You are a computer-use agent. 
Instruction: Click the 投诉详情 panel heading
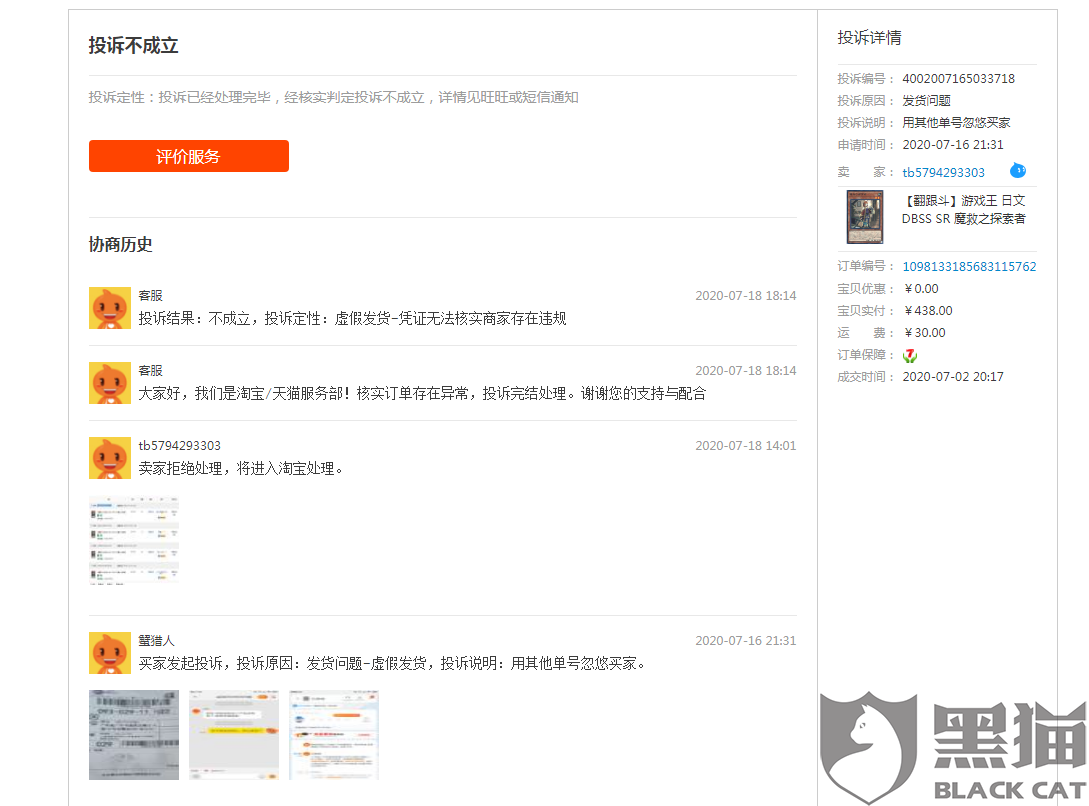[869, 37]
